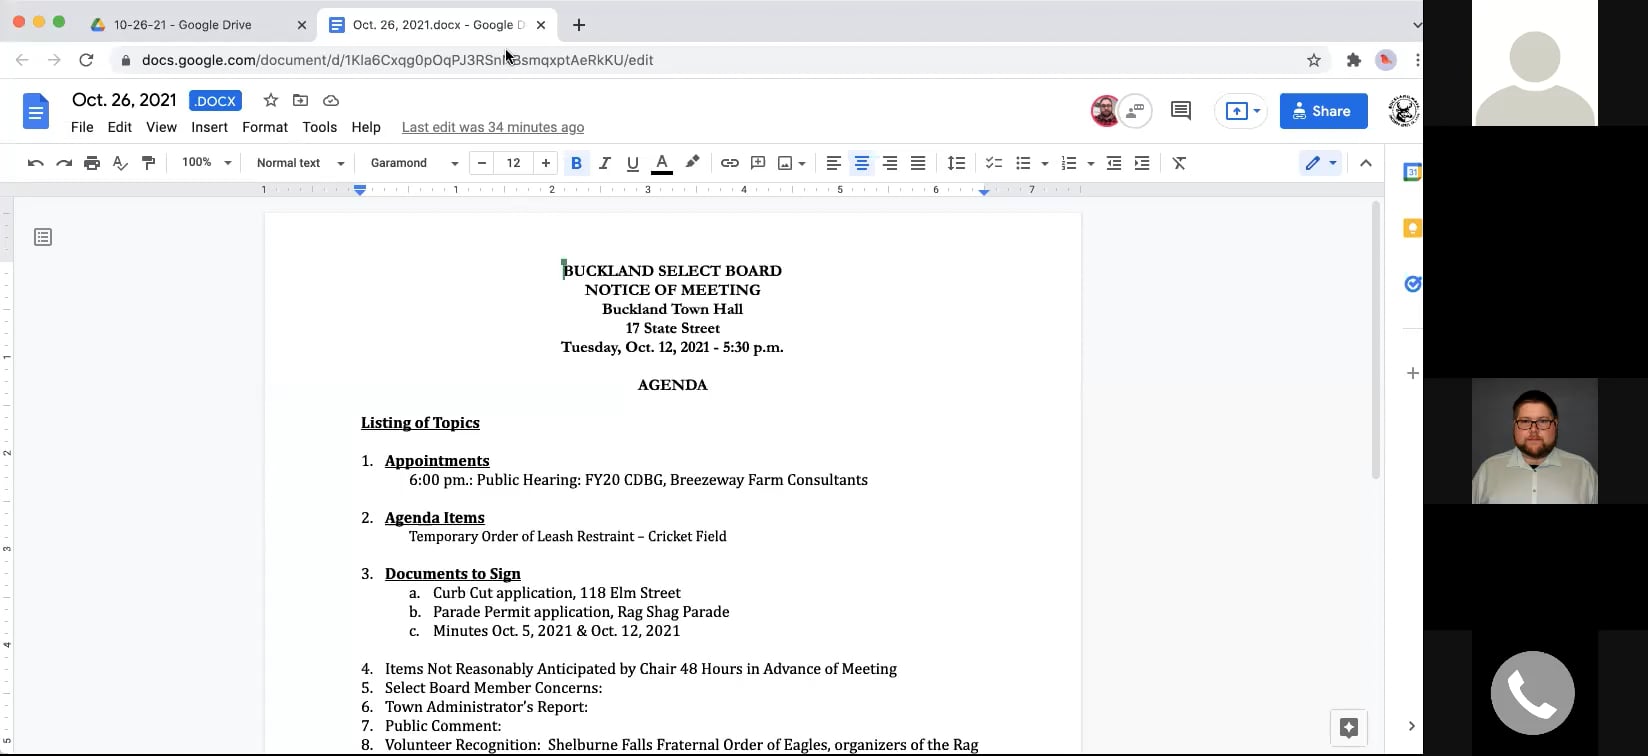Select the Paint format tool
Image resolution: width=1648 pixels, height=756 pixels.
148,163
